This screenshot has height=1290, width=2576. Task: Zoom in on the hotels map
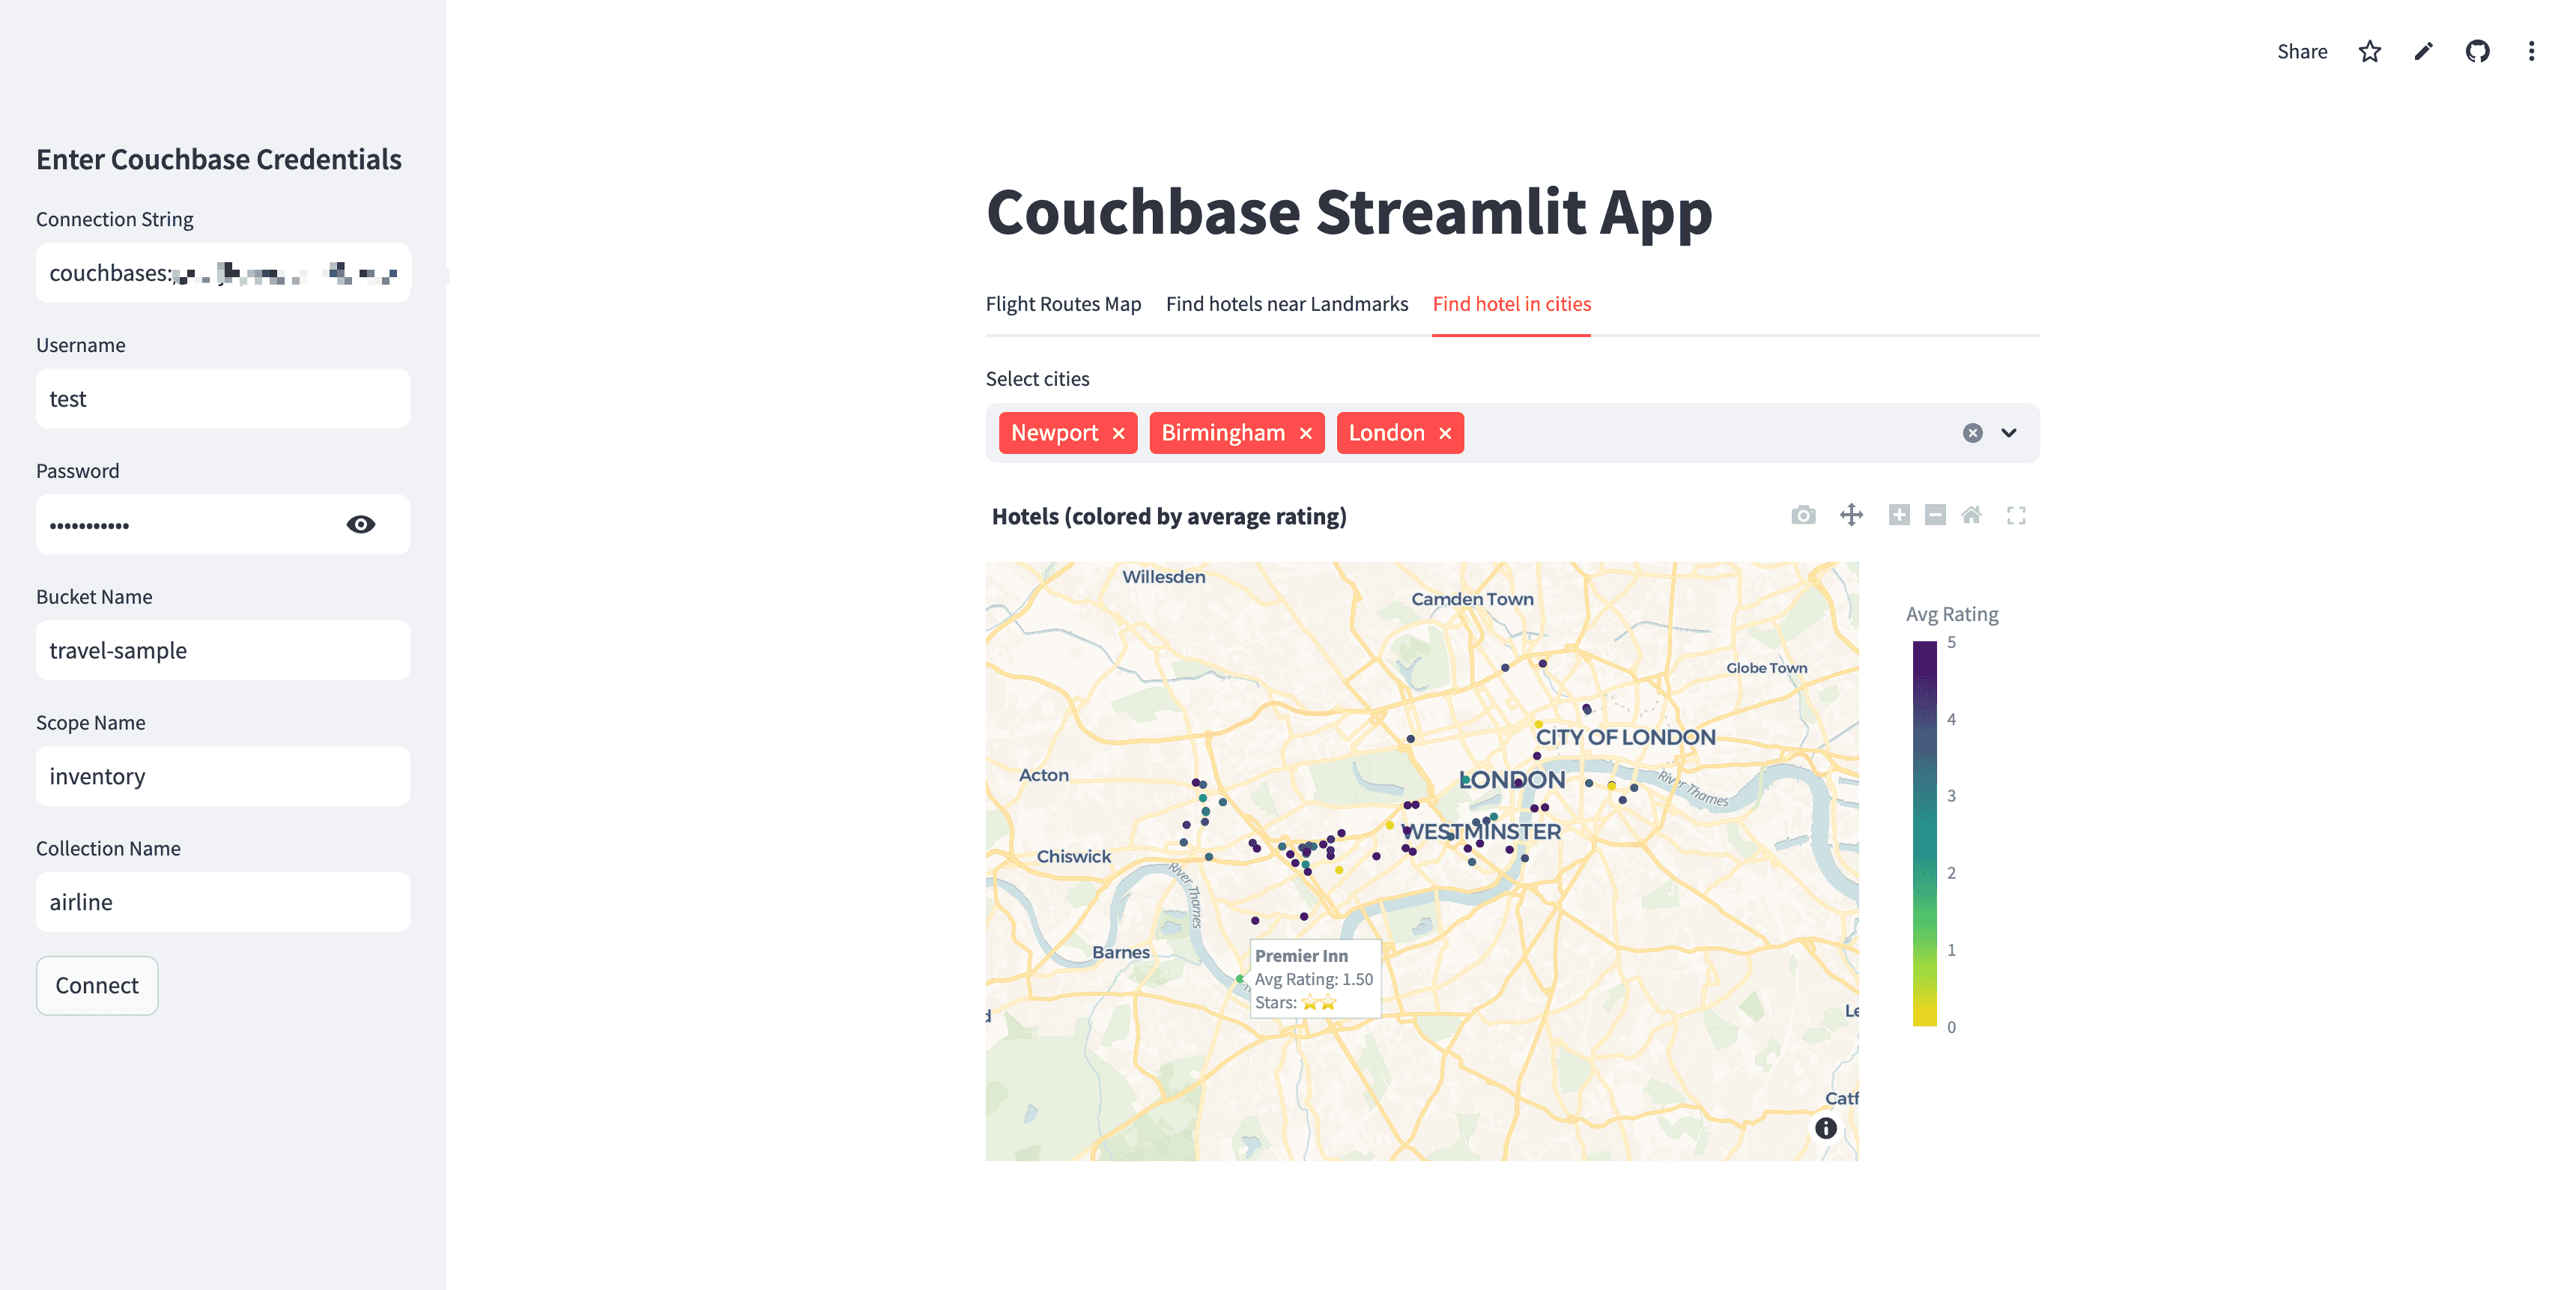coord(1899,516)
